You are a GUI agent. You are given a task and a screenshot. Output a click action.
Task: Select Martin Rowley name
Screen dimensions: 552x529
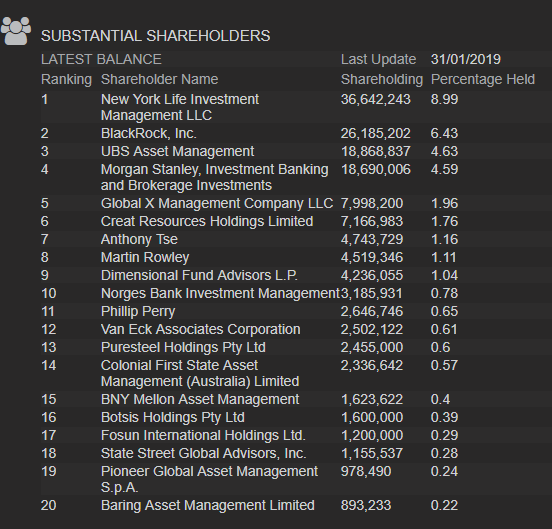[x=145, y=258]
